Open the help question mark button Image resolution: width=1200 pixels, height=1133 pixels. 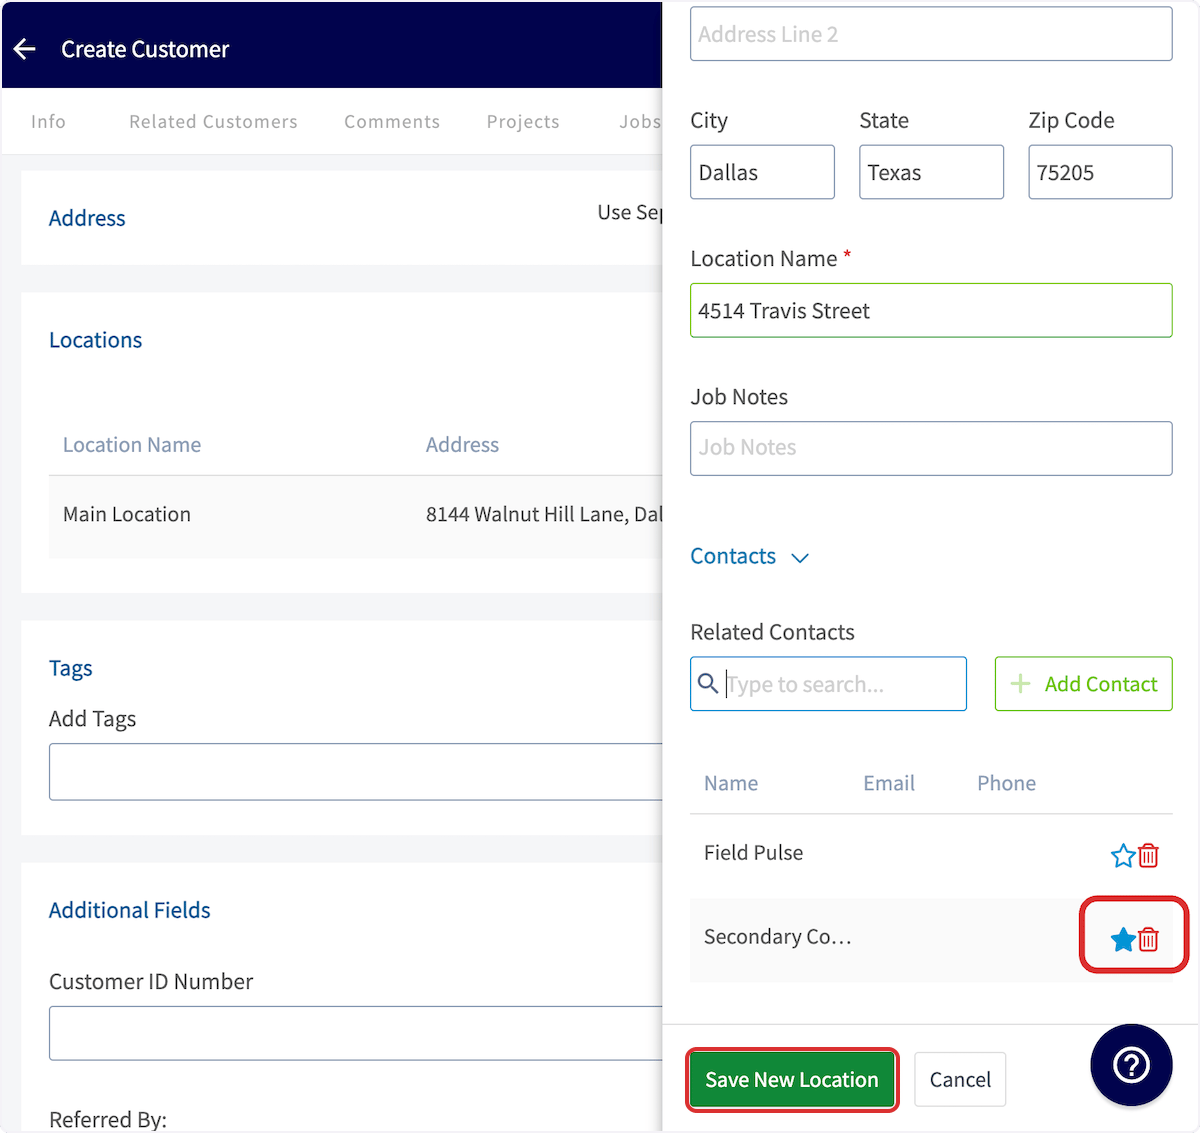click(1131, 1065)
